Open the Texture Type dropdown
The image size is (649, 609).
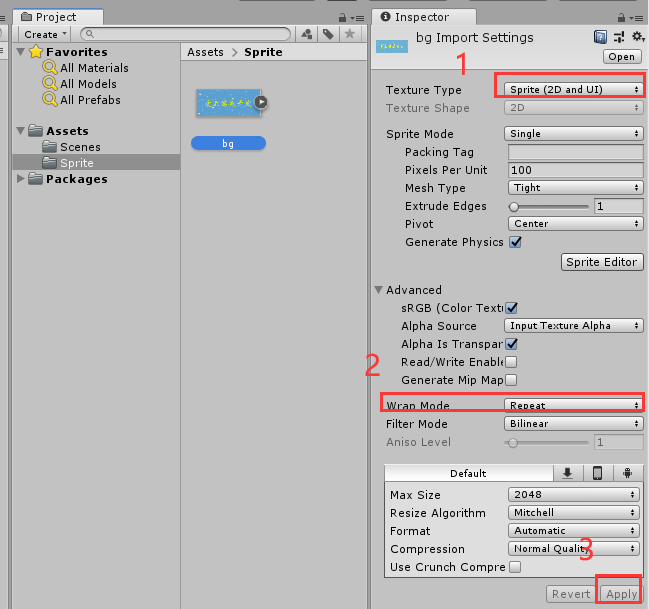574,89
